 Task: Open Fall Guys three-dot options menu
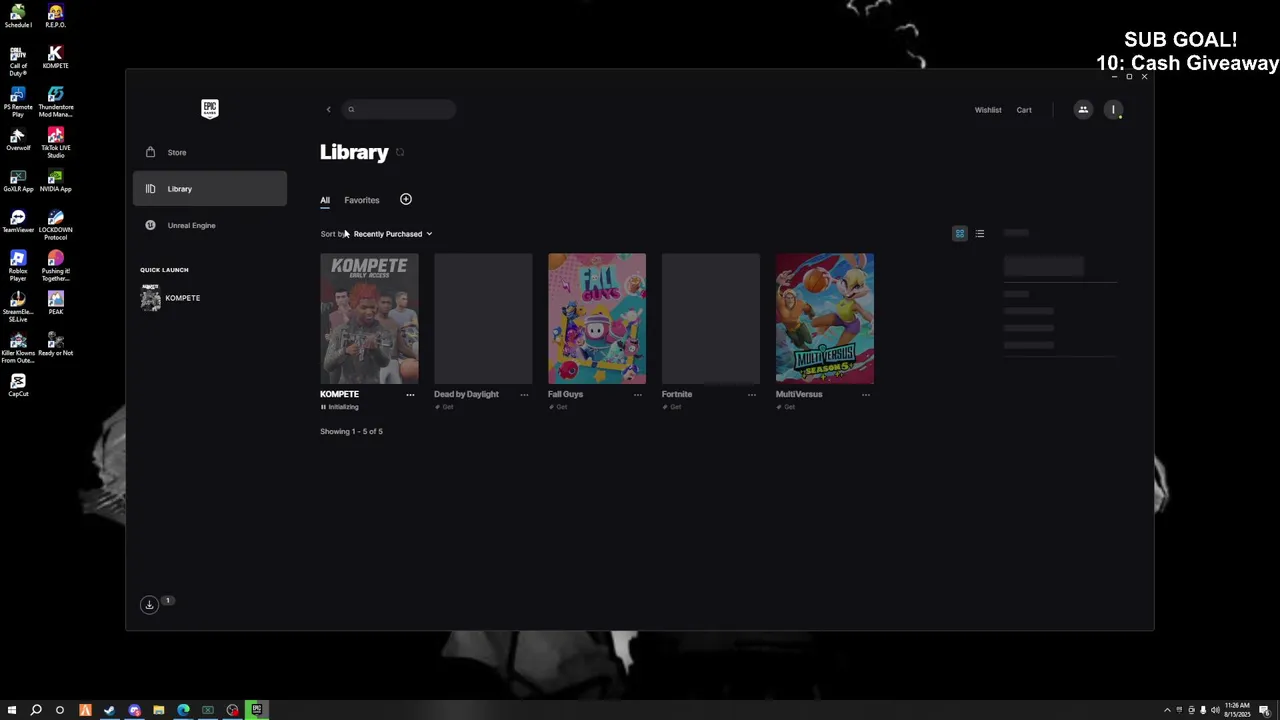click(x=638, y=395)
